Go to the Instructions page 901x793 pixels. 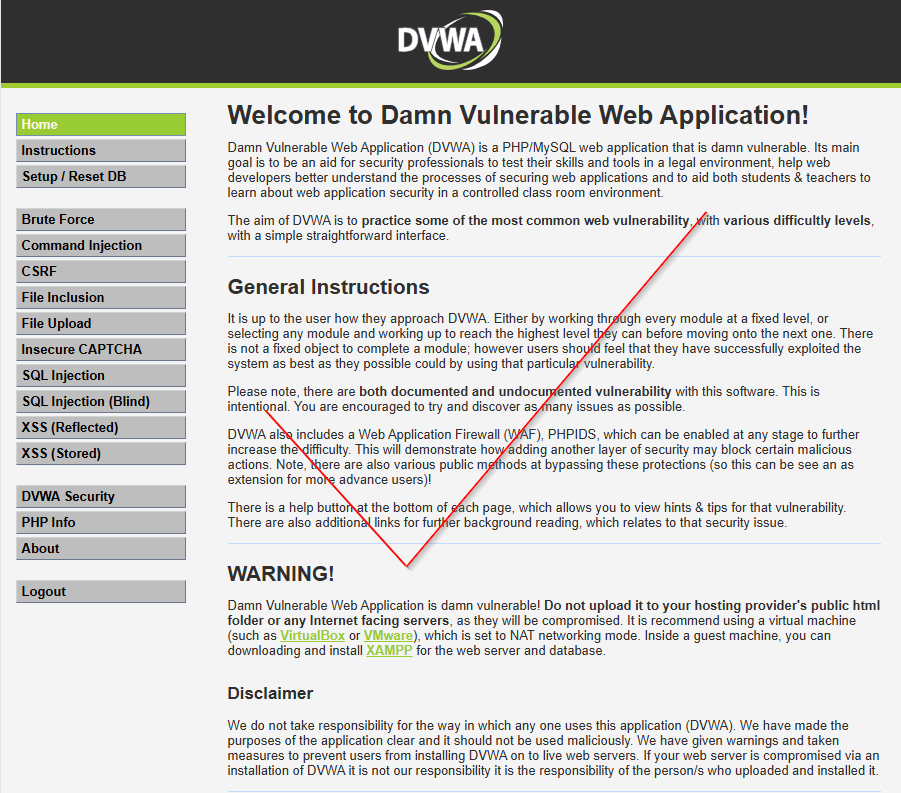pyautogui.click(x=101, y=151)
